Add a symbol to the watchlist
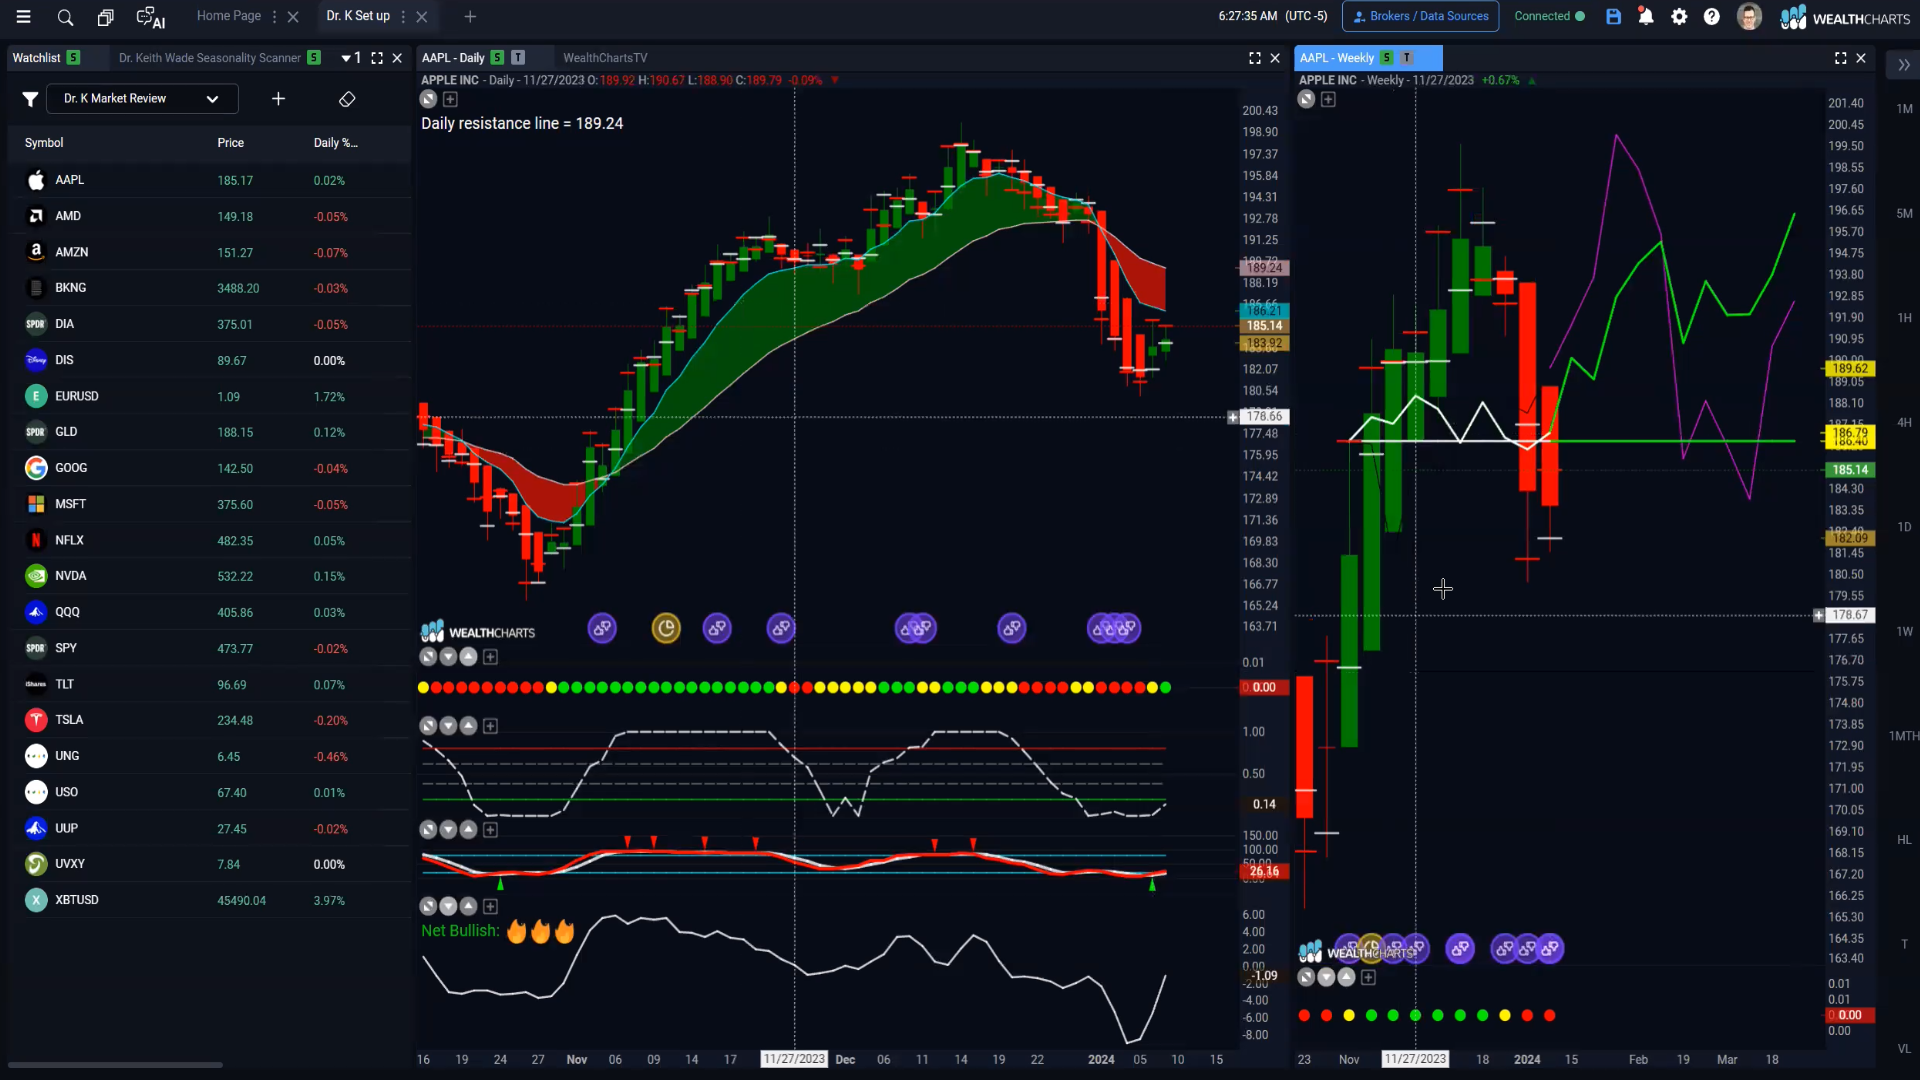Screen dimensions: 1920x1080 point(278,99)
